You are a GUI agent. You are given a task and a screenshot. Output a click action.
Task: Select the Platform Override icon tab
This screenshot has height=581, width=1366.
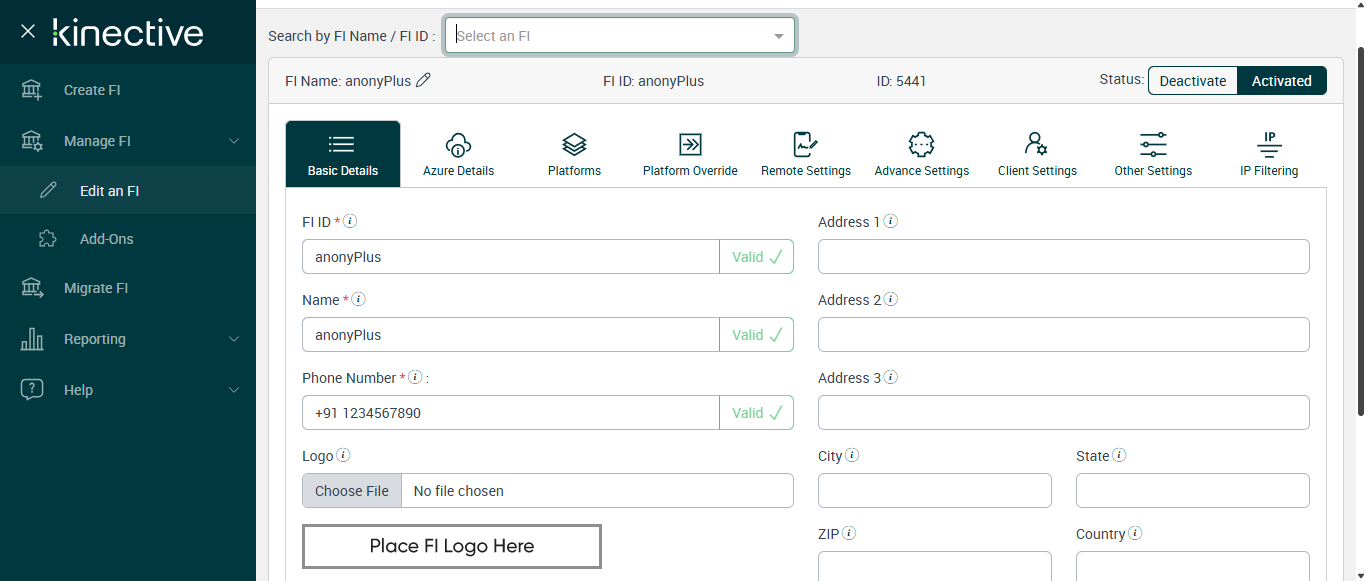click(690, 154)
